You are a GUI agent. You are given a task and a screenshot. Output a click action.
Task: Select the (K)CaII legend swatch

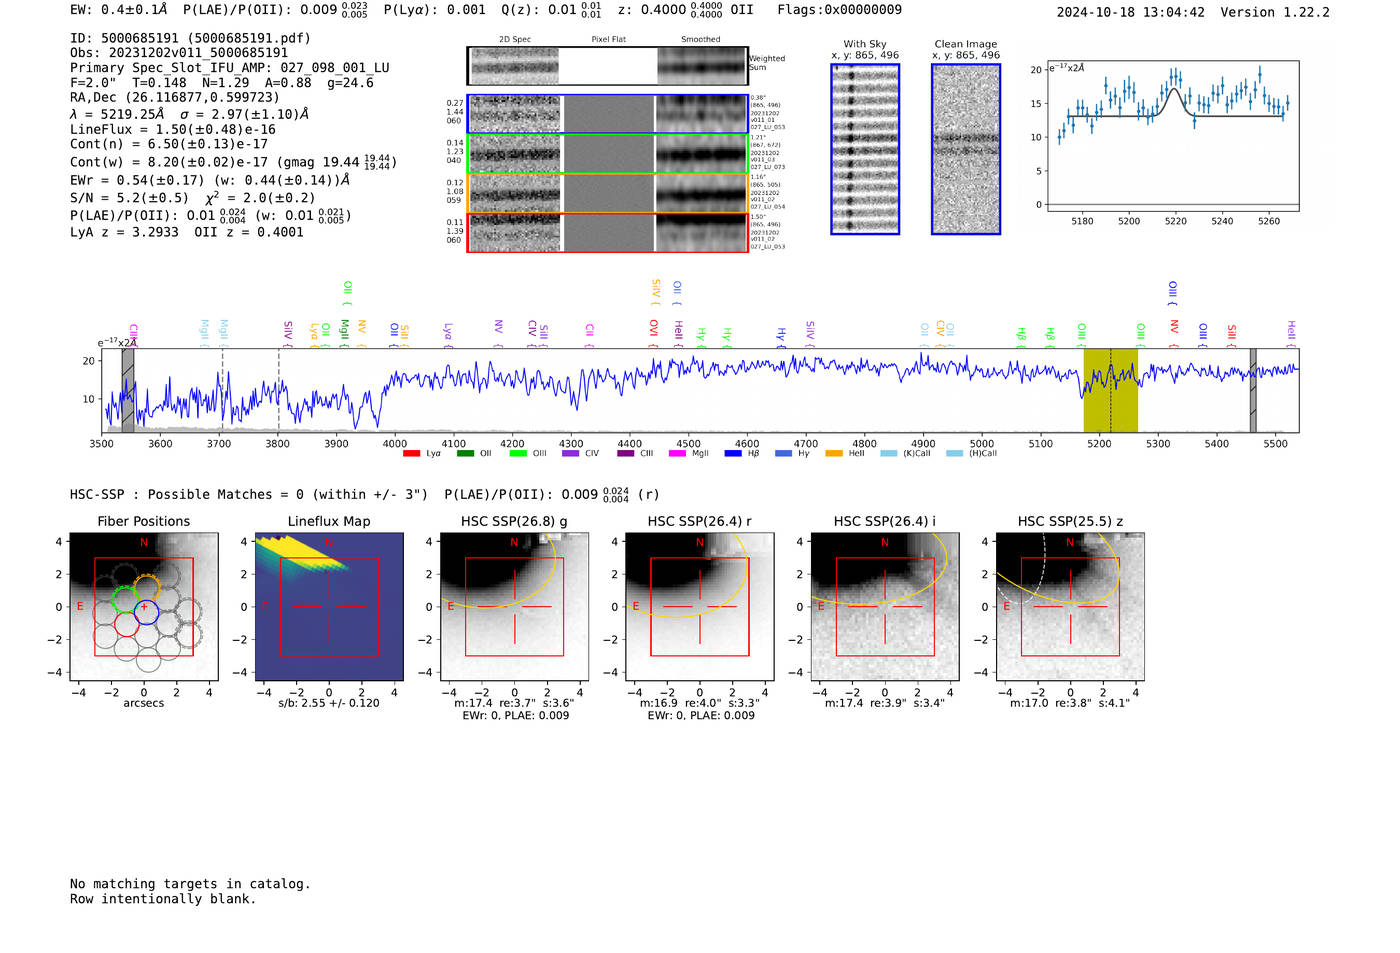[x=889, y=454]
